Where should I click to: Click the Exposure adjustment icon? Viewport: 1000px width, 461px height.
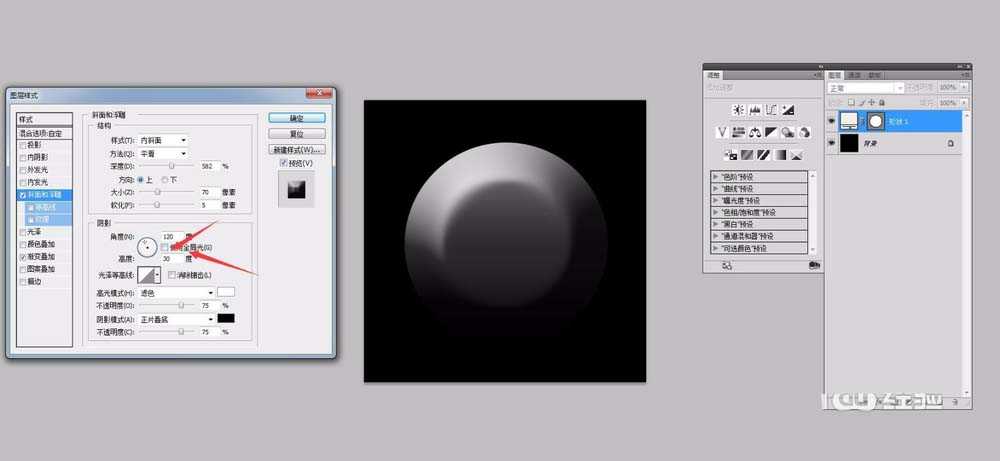coord(789,110)
